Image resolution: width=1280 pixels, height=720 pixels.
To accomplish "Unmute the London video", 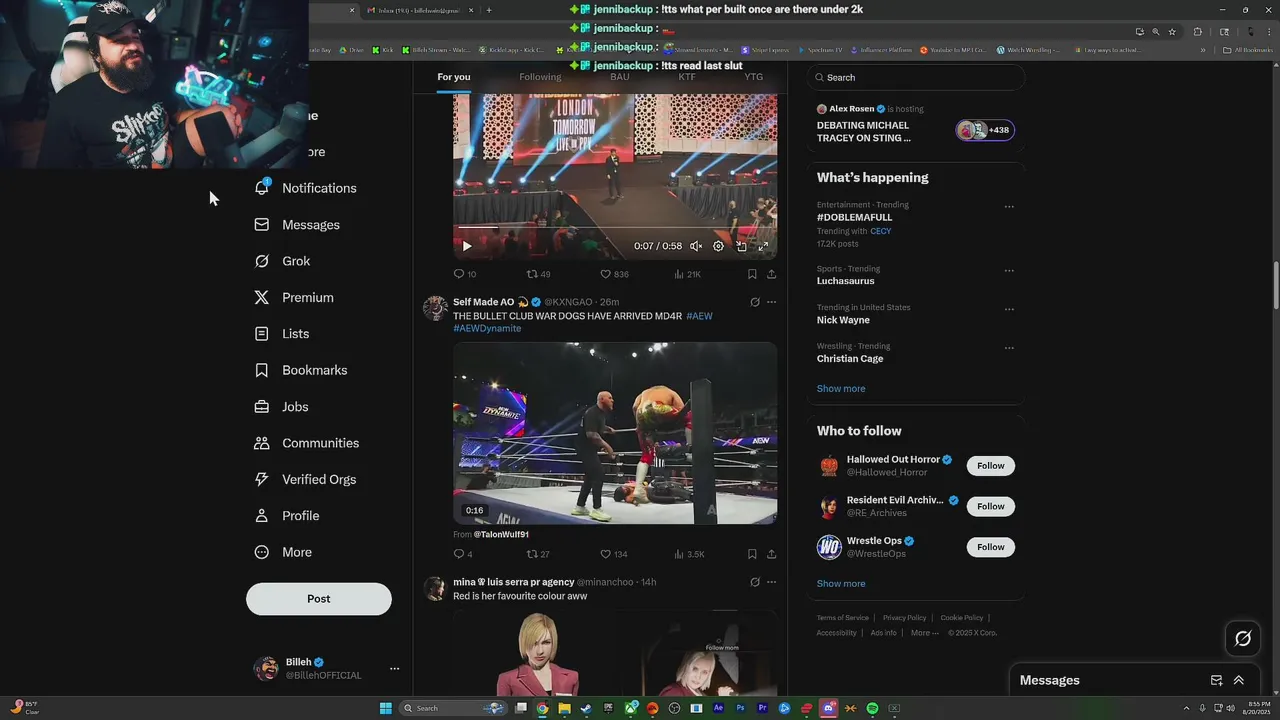I will (x=696, y=246).
